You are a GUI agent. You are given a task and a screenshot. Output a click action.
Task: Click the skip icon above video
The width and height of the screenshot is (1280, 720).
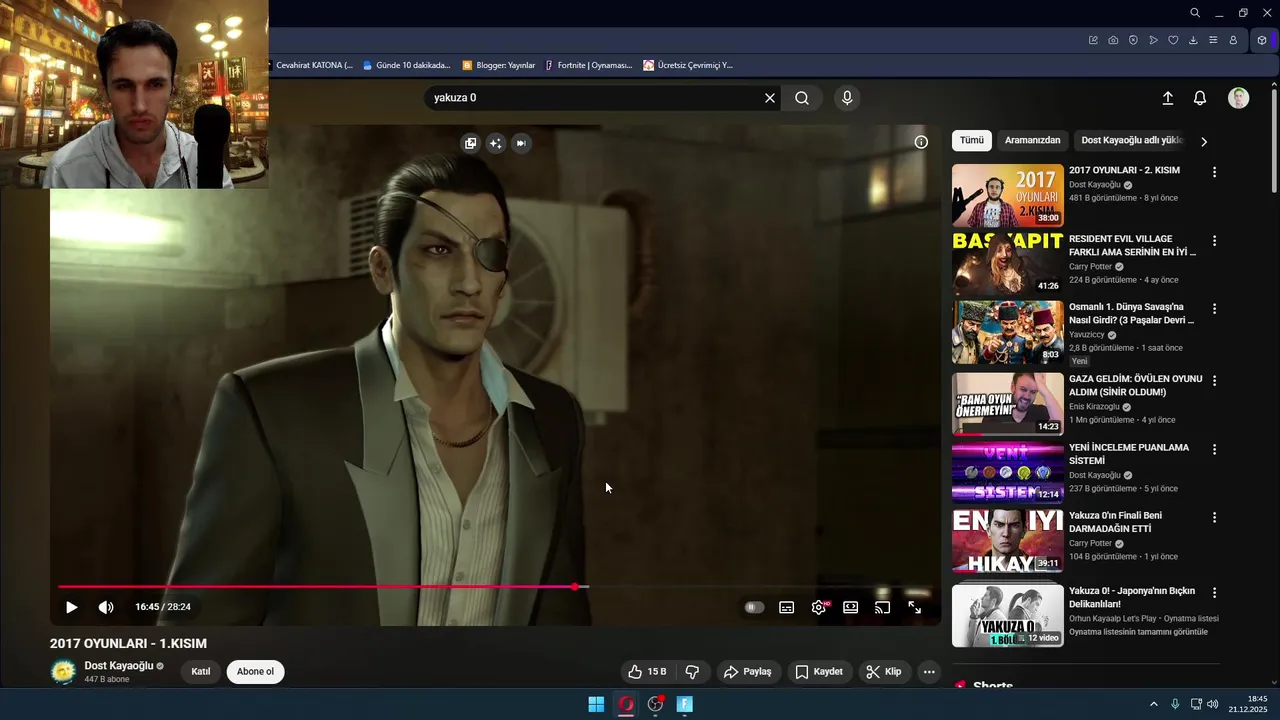pyautogui.click(x=520, y=143)
